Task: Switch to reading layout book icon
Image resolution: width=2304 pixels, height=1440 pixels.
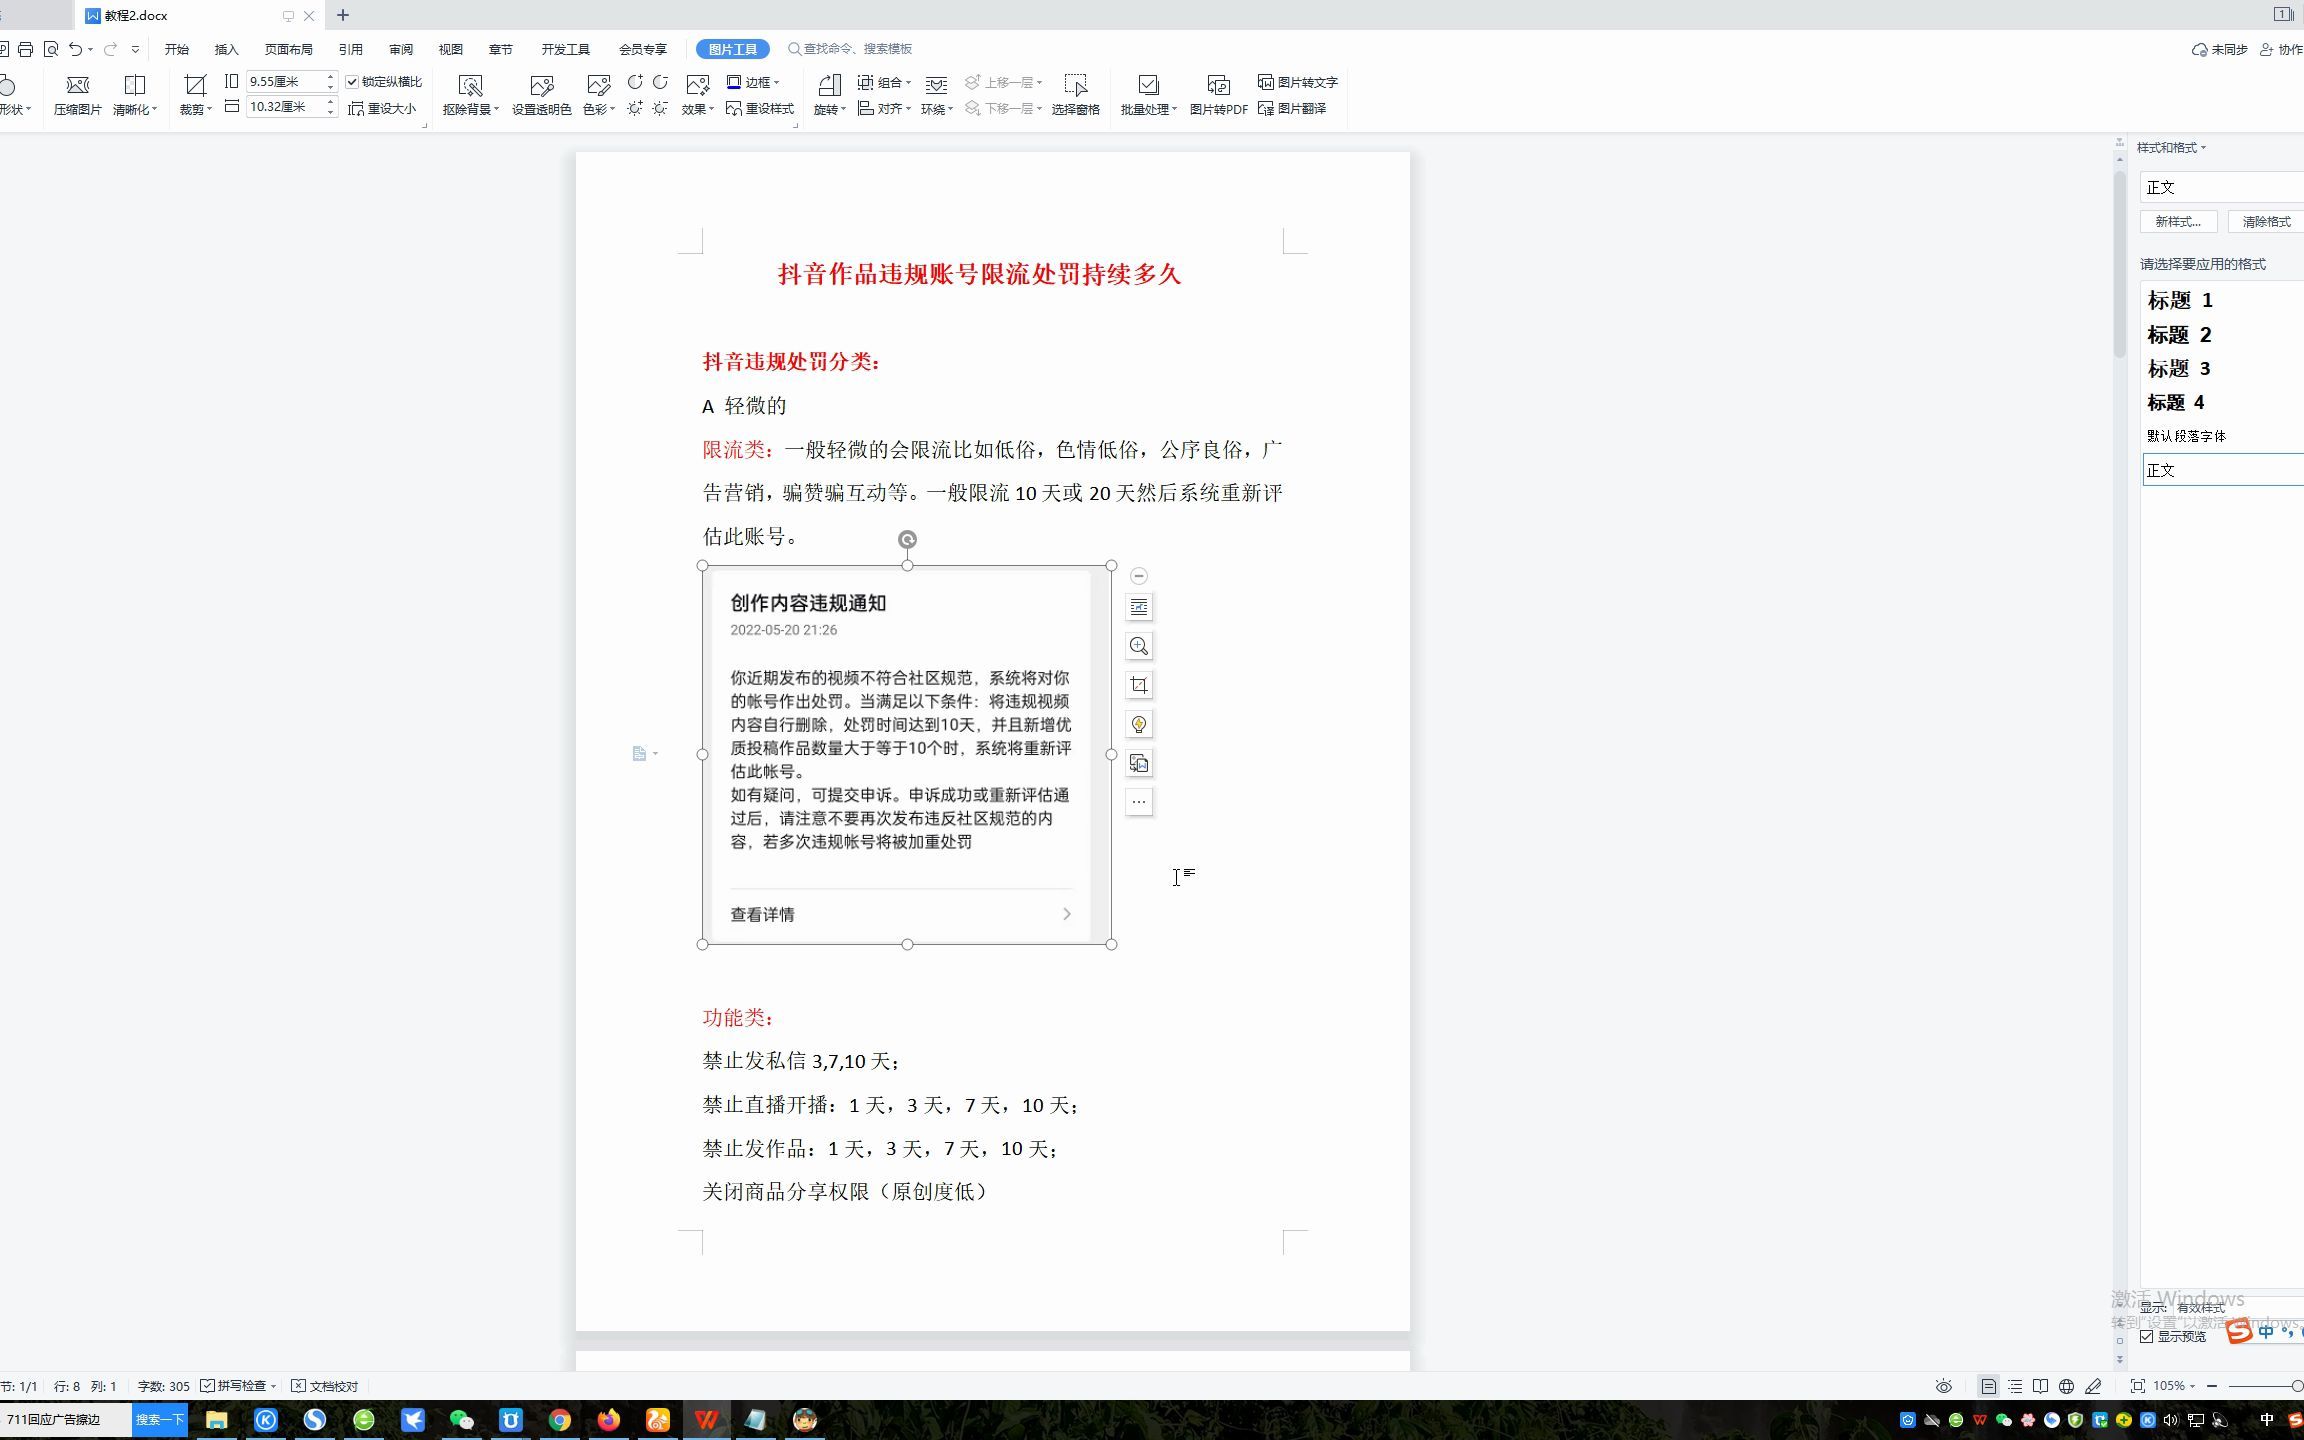Action: click(x=2041, y=1386)
